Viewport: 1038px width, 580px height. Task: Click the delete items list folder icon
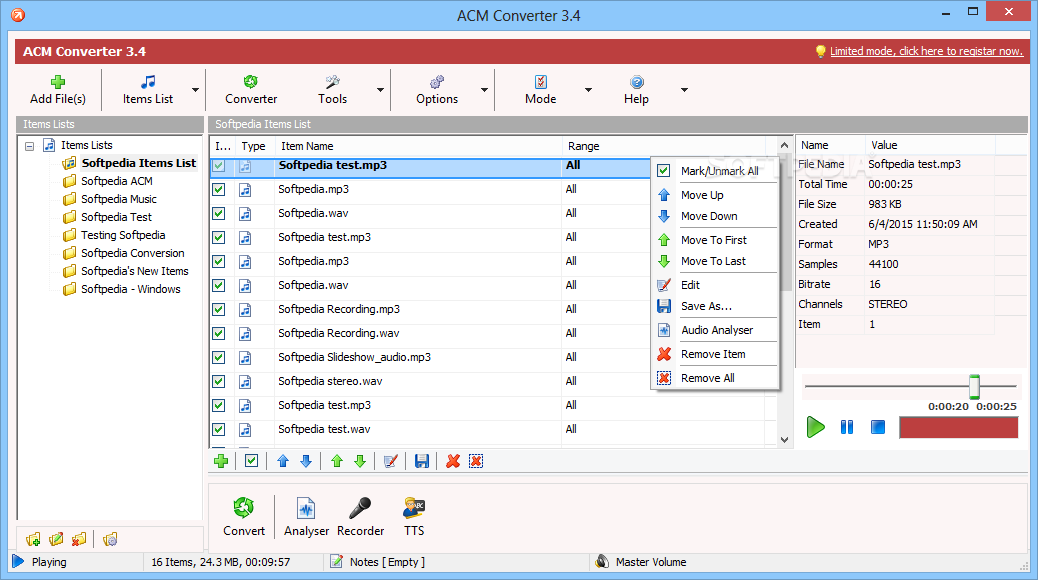(x=79, y=540)
